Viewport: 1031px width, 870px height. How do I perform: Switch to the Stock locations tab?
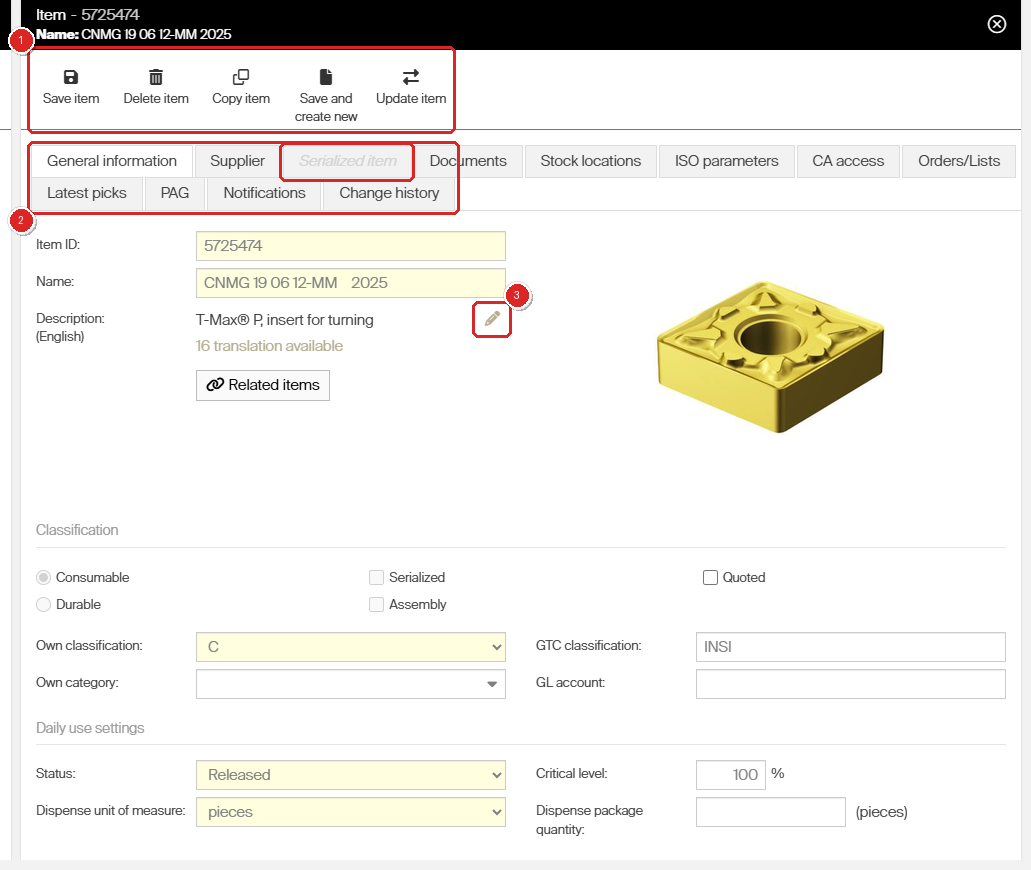coord(590,161)
